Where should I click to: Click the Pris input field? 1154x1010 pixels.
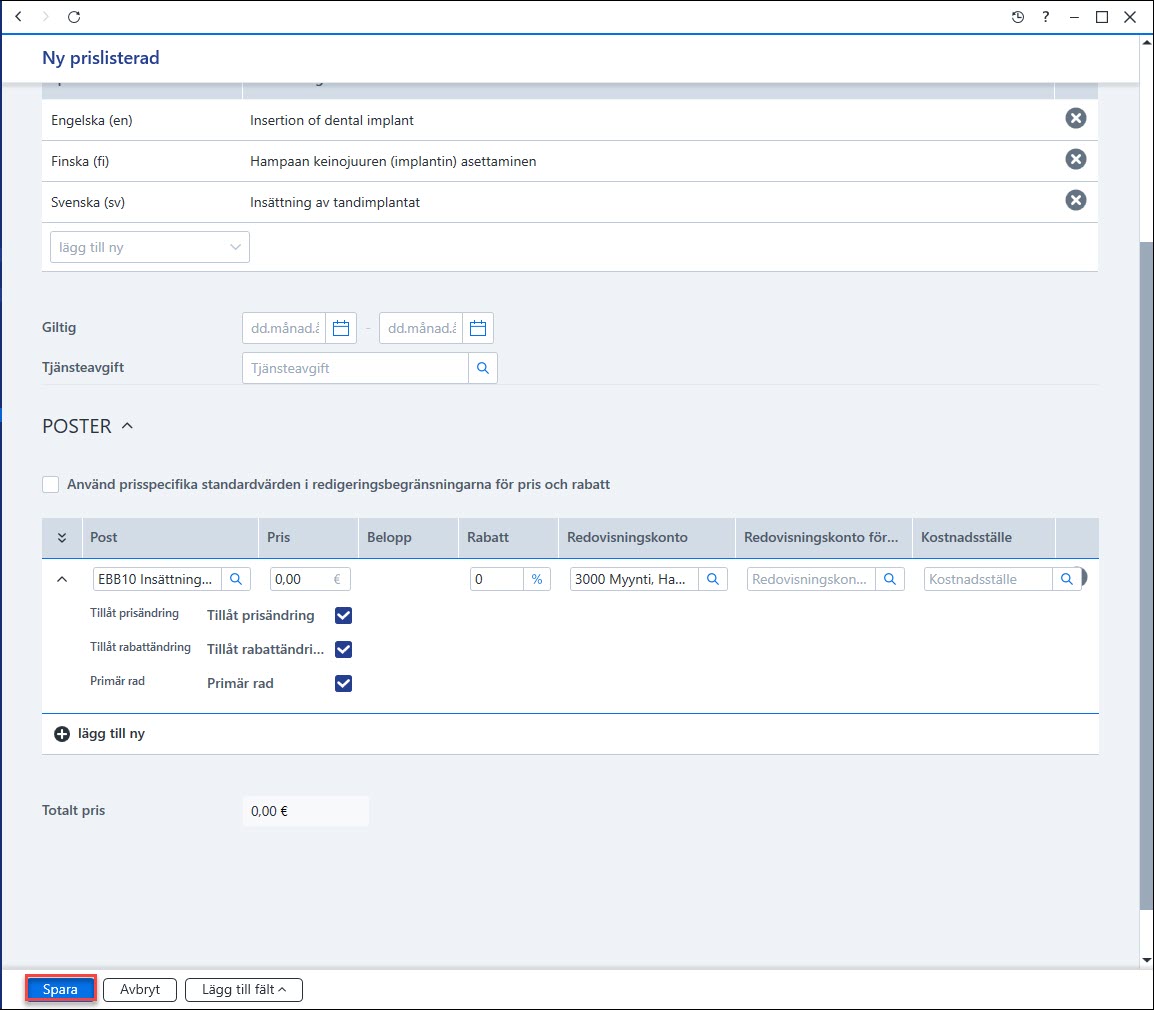[x=301, y=579]
